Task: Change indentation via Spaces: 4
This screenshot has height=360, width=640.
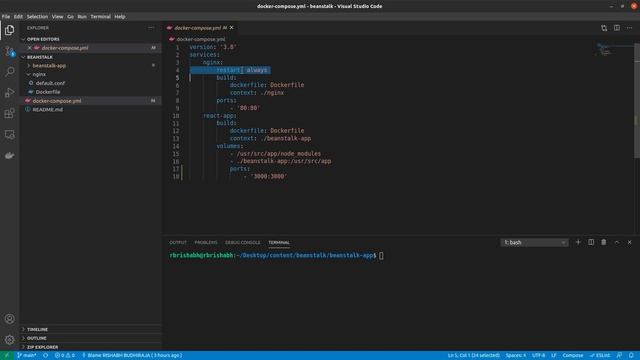Action: [x=516, y=355]
